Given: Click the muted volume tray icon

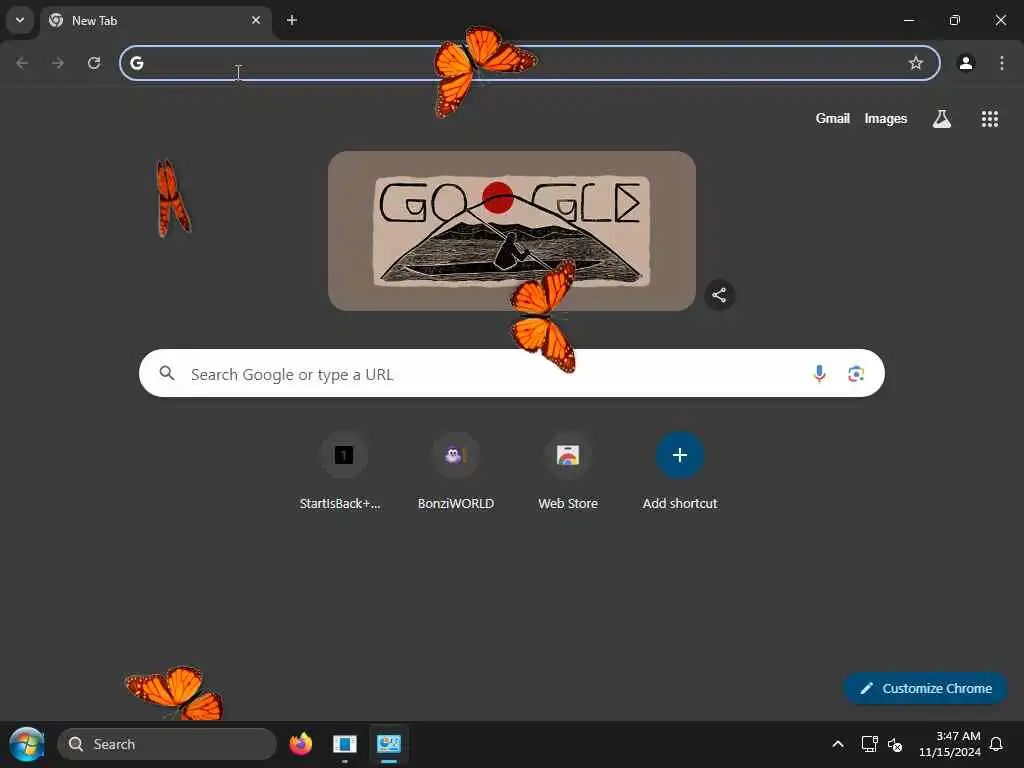Looking at the screenshot, I should click(x=895, y=744).
